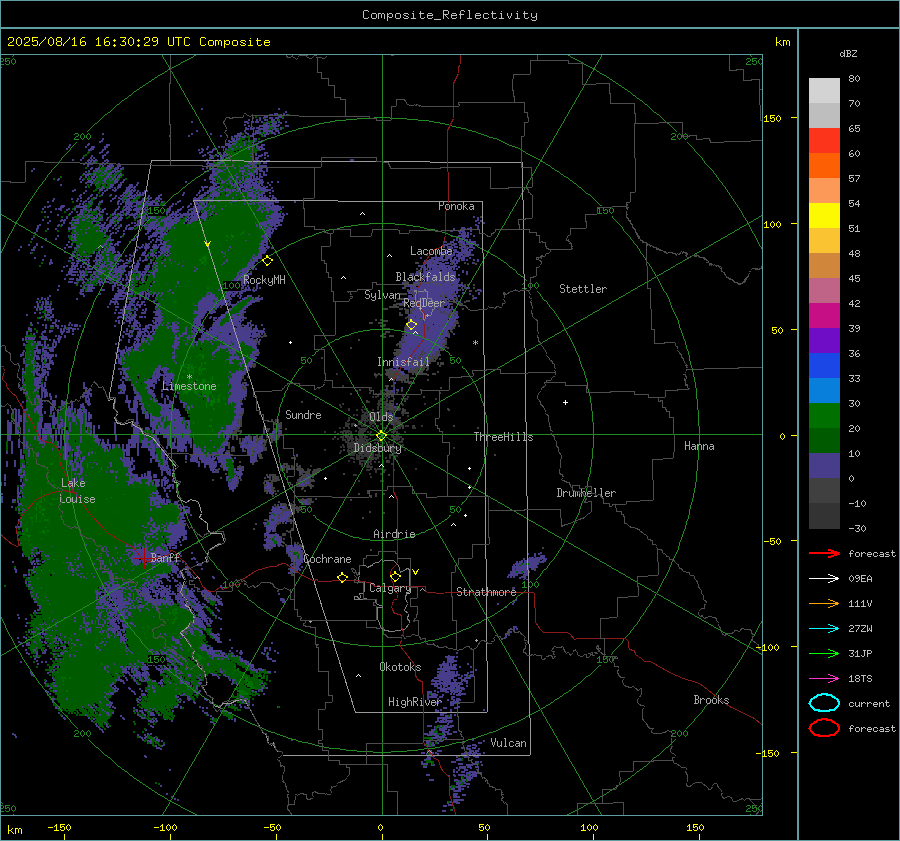
Task: Select the blue 33 dBZ color swatch
Action: click(x=824, y=366)
